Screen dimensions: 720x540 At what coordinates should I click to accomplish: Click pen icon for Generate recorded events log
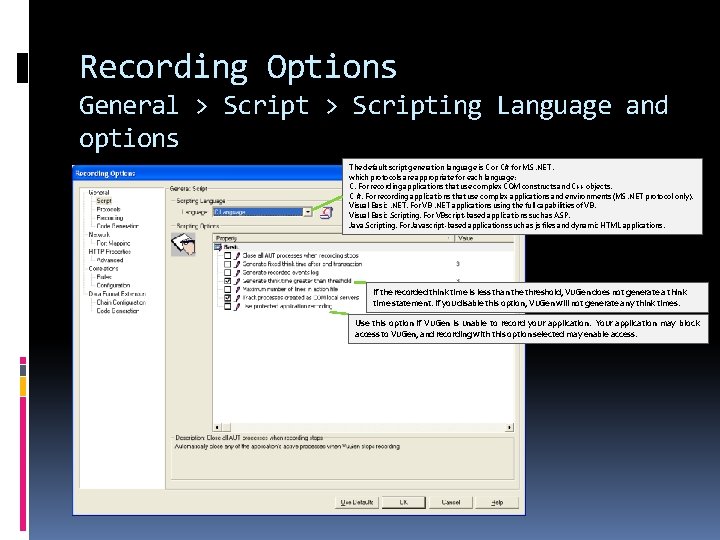tap(237, 273)
